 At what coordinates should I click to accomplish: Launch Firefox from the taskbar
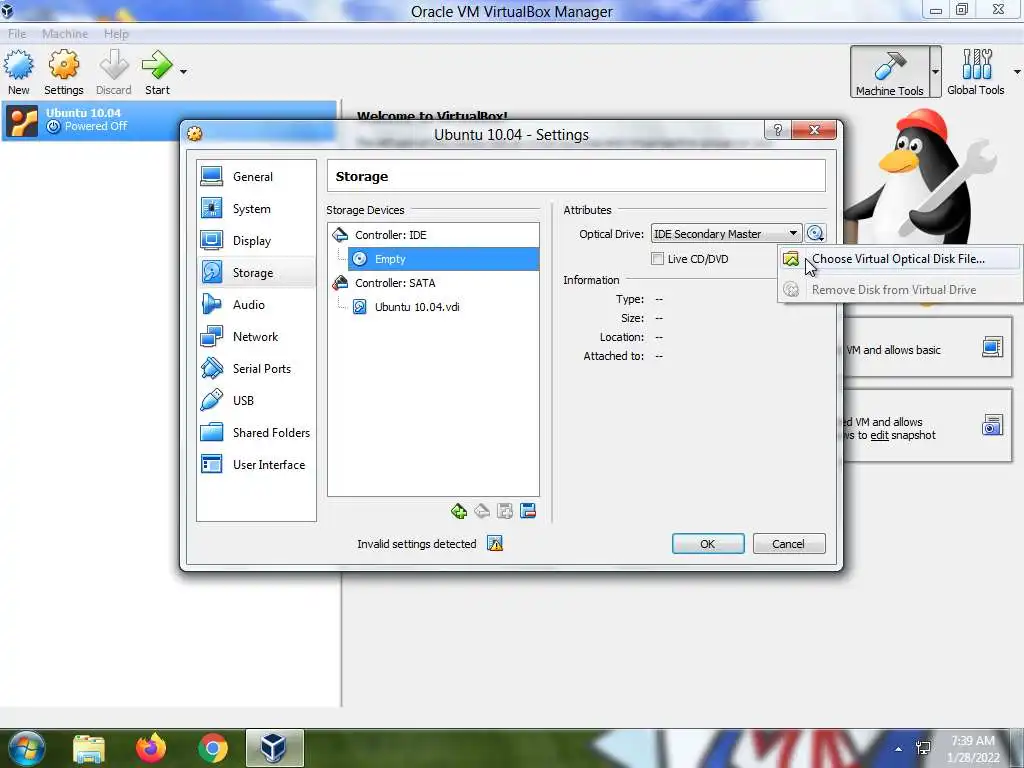(151, 748)
